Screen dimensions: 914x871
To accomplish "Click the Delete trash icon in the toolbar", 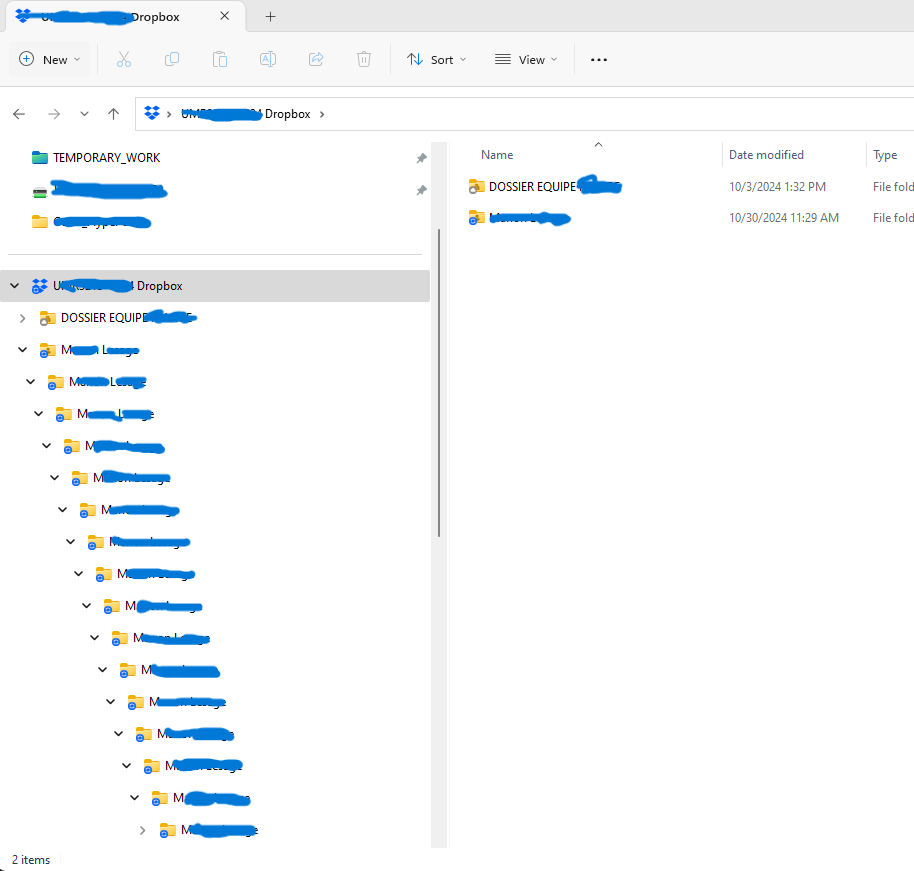I will pos(363,59).
